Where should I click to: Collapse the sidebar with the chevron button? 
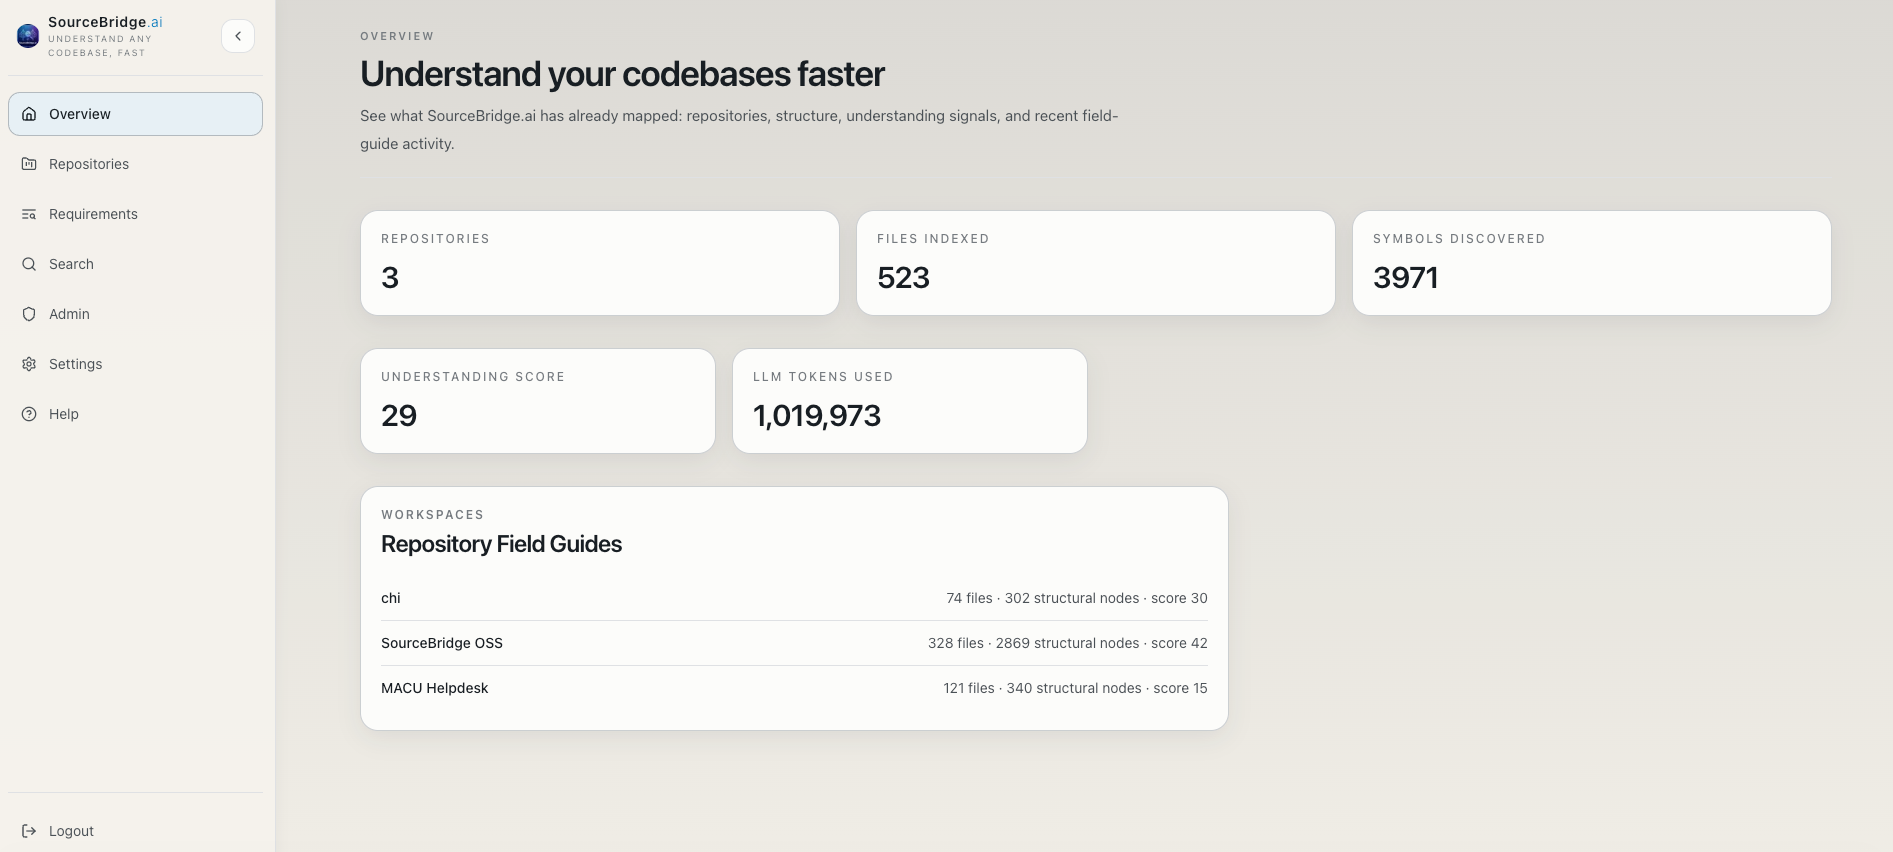coord(238,35)
